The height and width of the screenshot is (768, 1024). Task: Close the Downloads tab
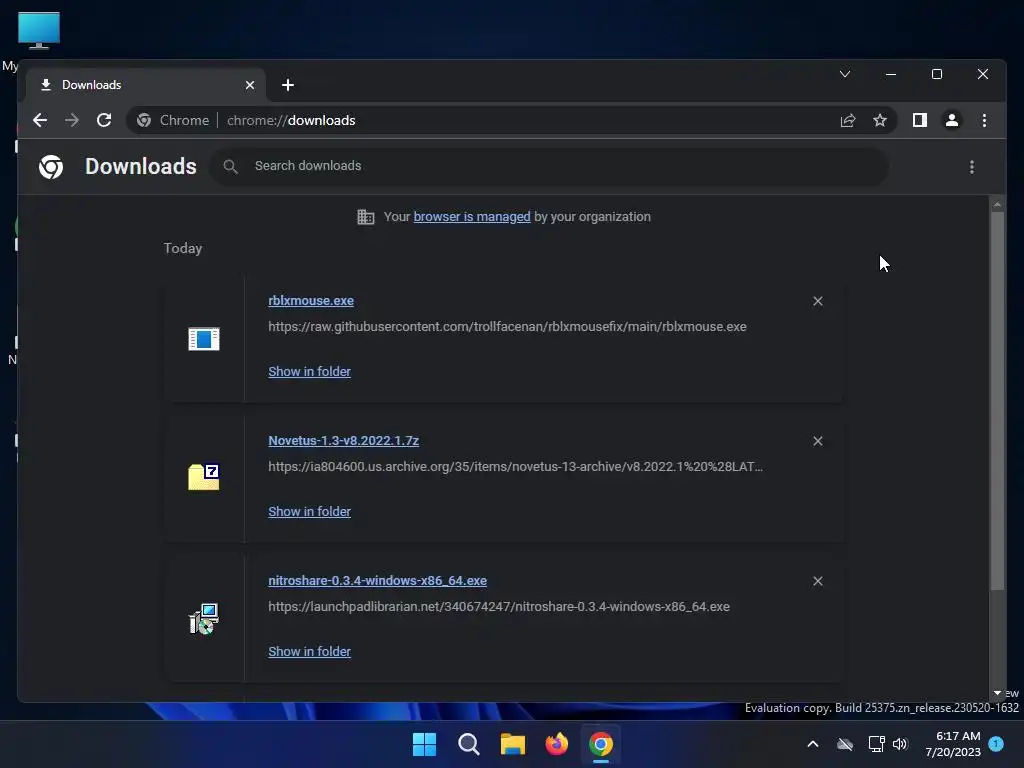pyautogui.click(x=249, y=85)
